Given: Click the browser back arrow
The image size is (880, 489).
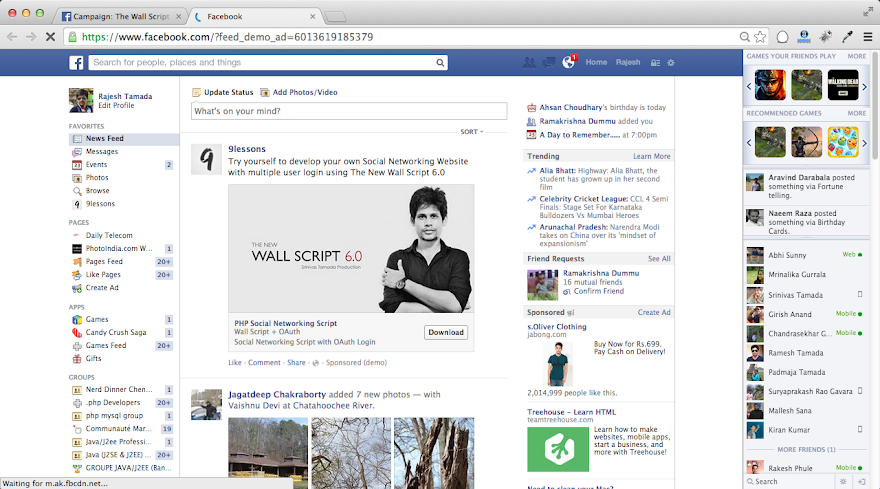Looking at the screenshot, I should tap(12, 37).
